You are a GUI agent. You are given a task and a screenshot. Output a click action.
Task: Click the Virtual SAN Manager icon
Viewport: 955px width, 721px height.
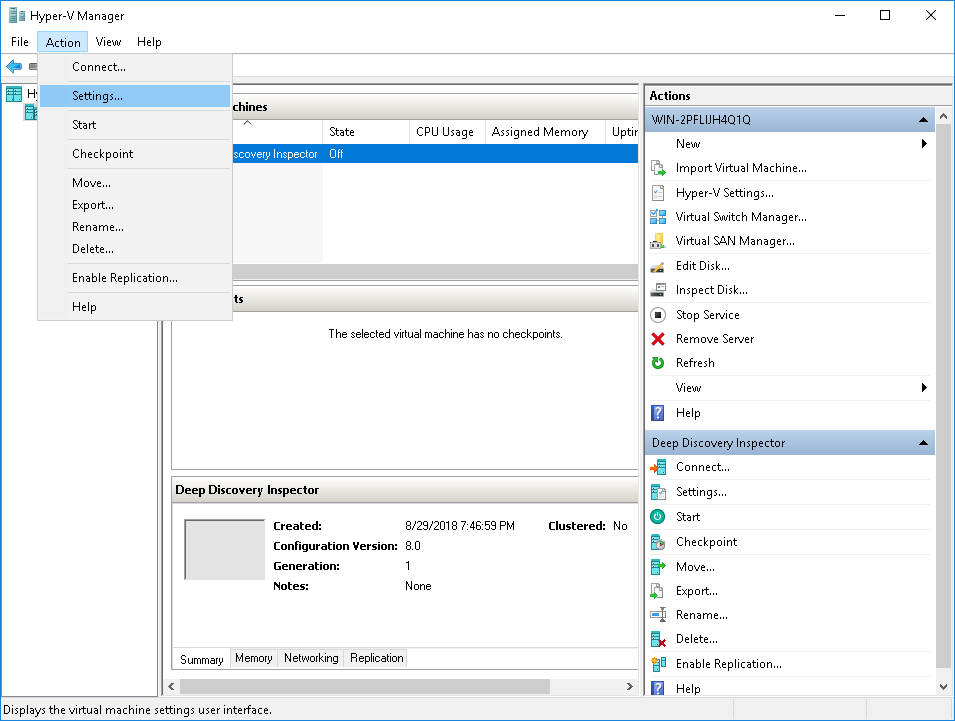pyautogui.click(x=657, y=241)
